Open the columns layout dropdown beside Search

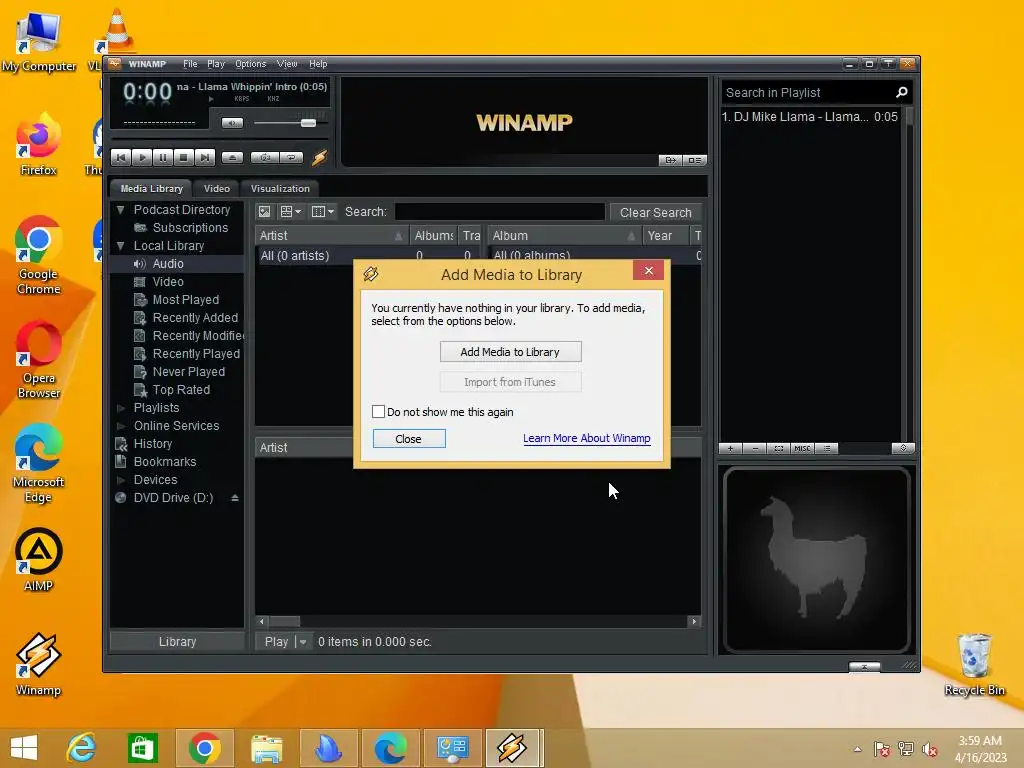323,212
